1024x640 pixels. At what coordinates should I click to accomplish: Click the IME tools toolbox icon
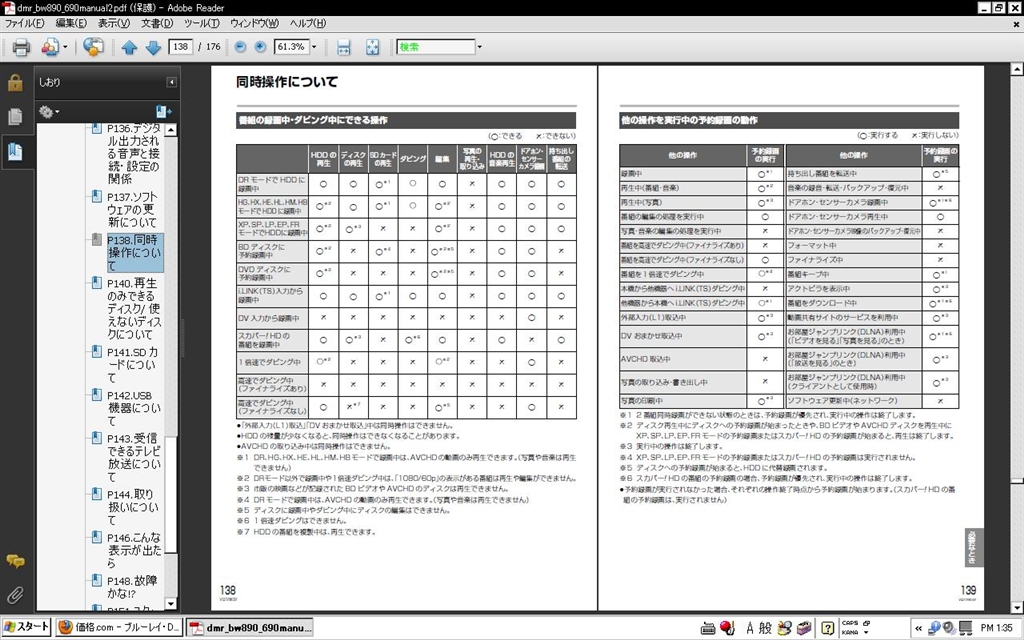point(804,628)
